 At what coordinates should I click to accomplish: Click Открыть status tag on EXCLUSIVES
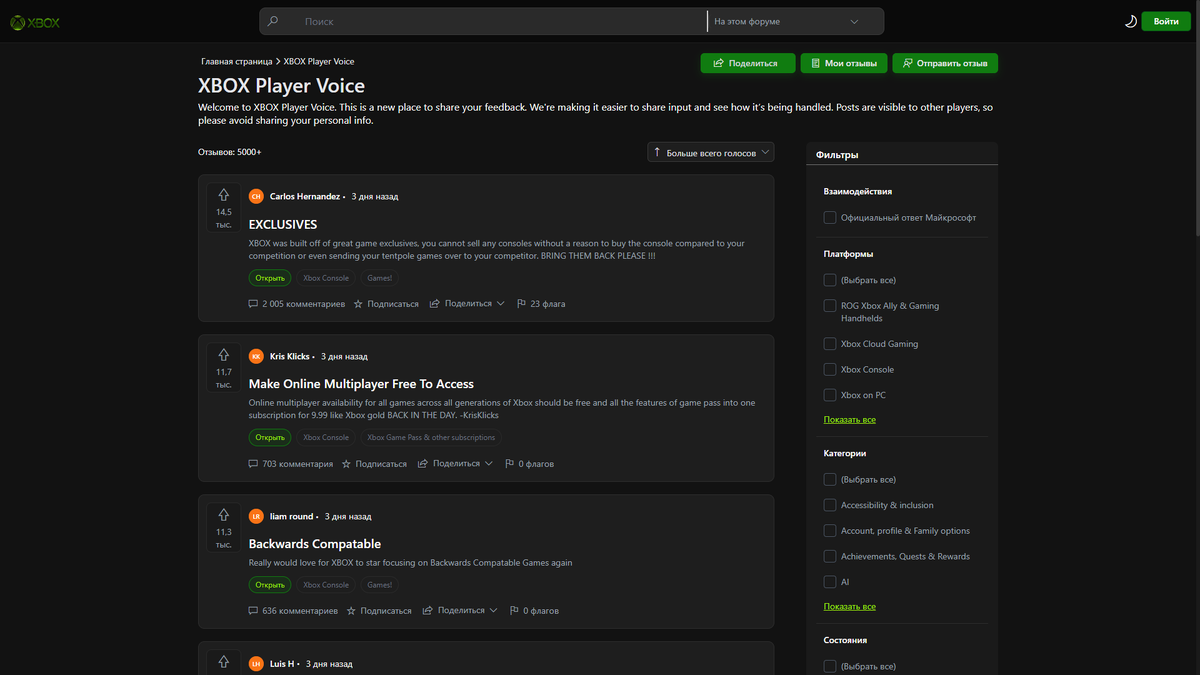click(x=270, y=278)
